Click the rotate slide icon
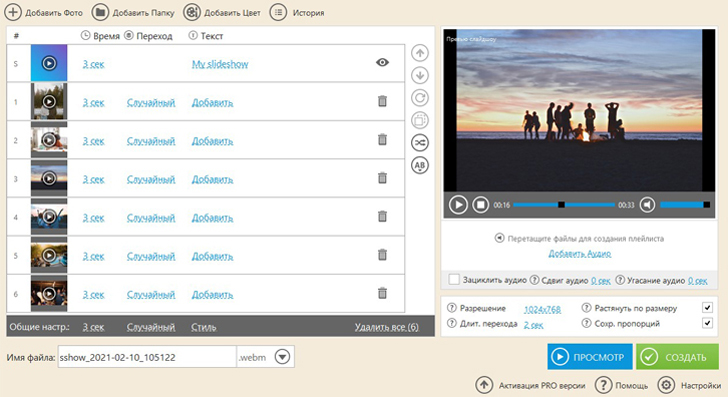 point(420,98)
